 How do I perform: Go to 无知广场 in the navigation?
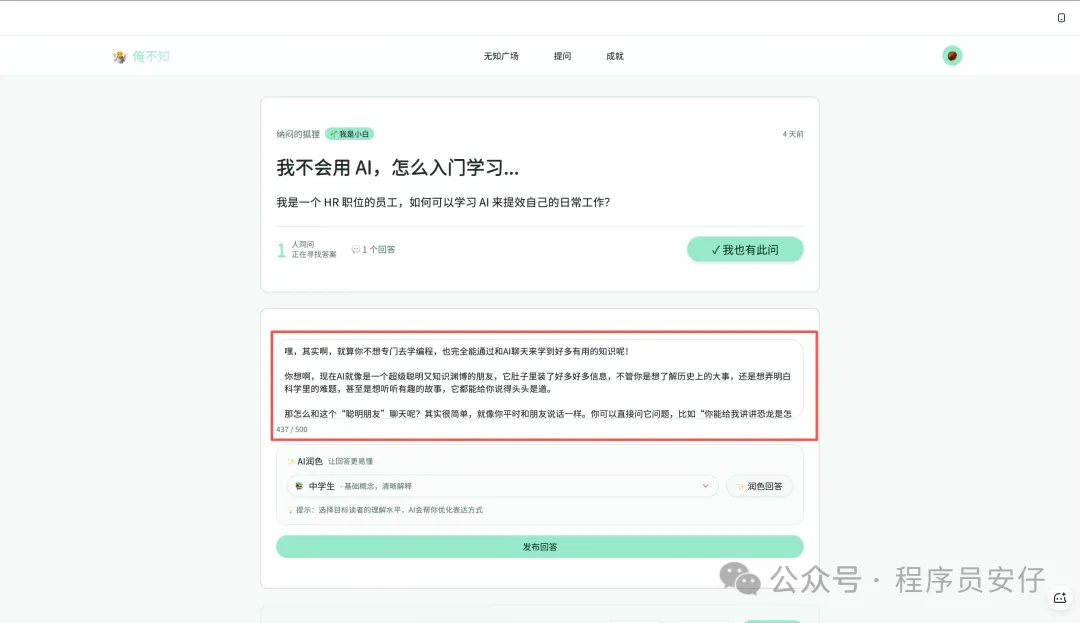(501, 56)
